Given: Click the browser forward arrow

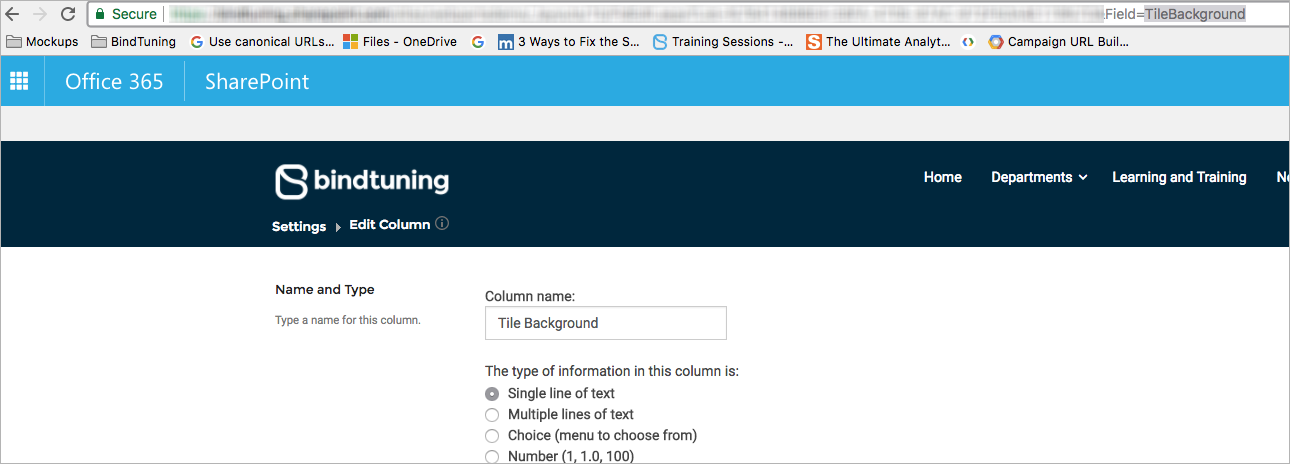Looking at the screenshot, I should pyautogui.click(x=40, y=14).
